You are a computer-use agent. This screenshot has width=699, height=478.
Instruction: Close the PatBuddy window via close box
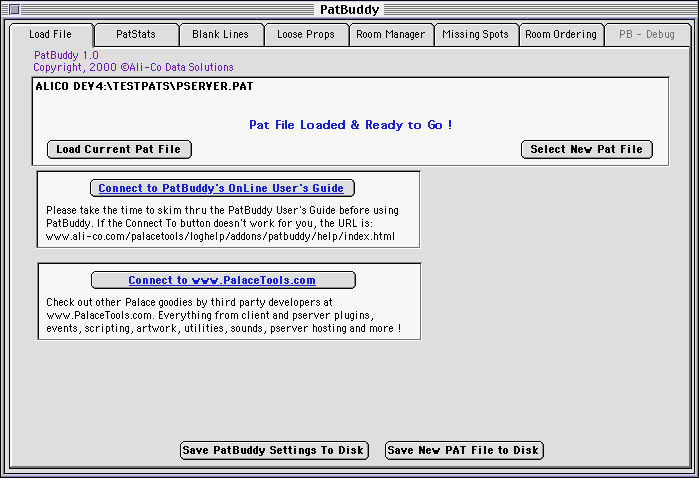(13, 9)
